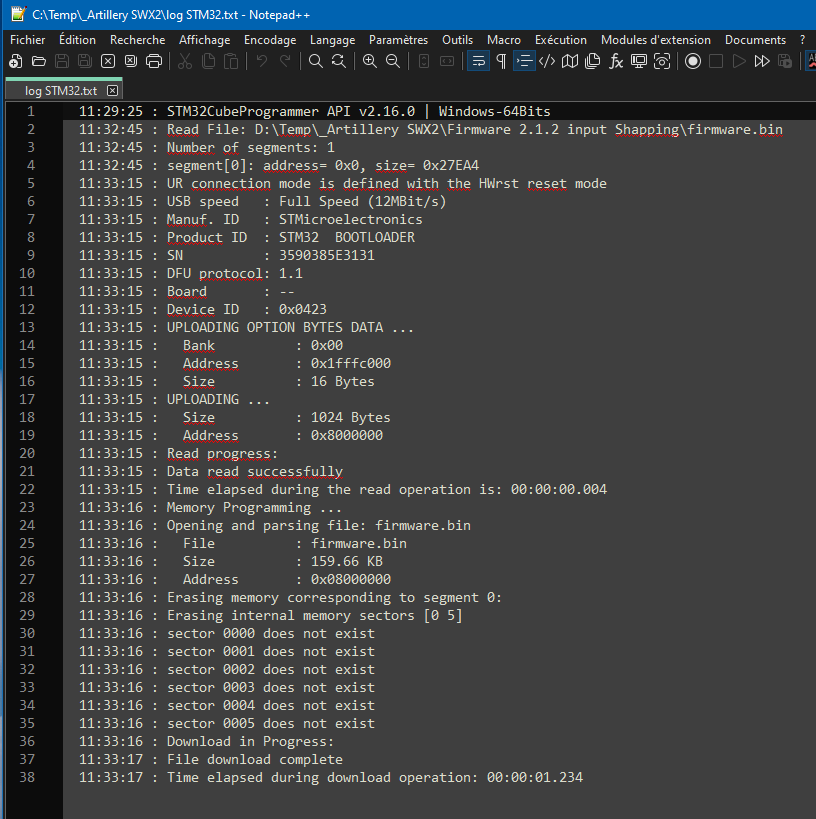The image size is (816, 819).
Task: Click the Playback macro triangle icon
Action: (739, 61)
